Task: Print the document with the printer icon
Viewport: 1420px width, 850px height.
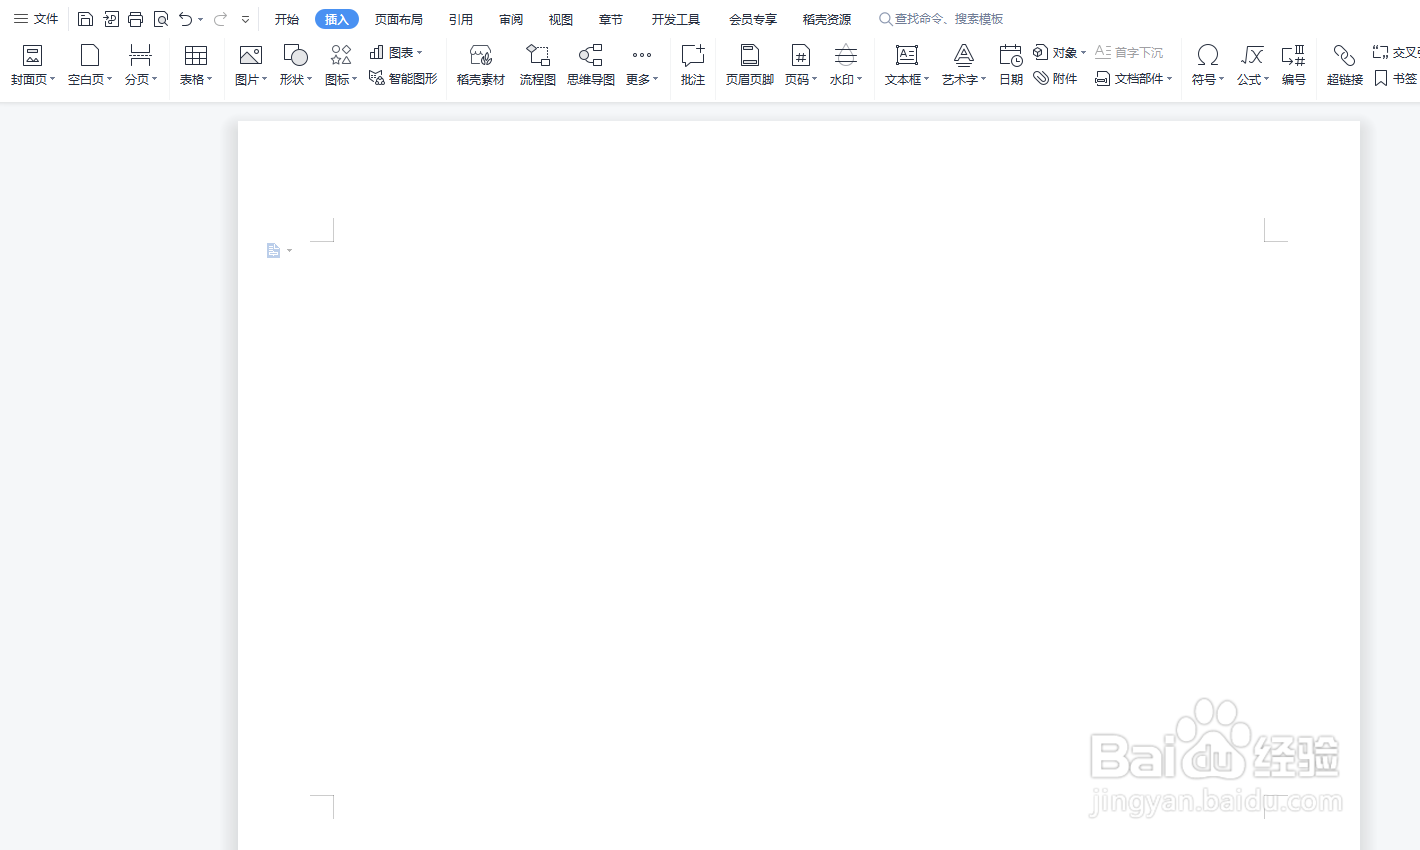Action: [135, 18]
